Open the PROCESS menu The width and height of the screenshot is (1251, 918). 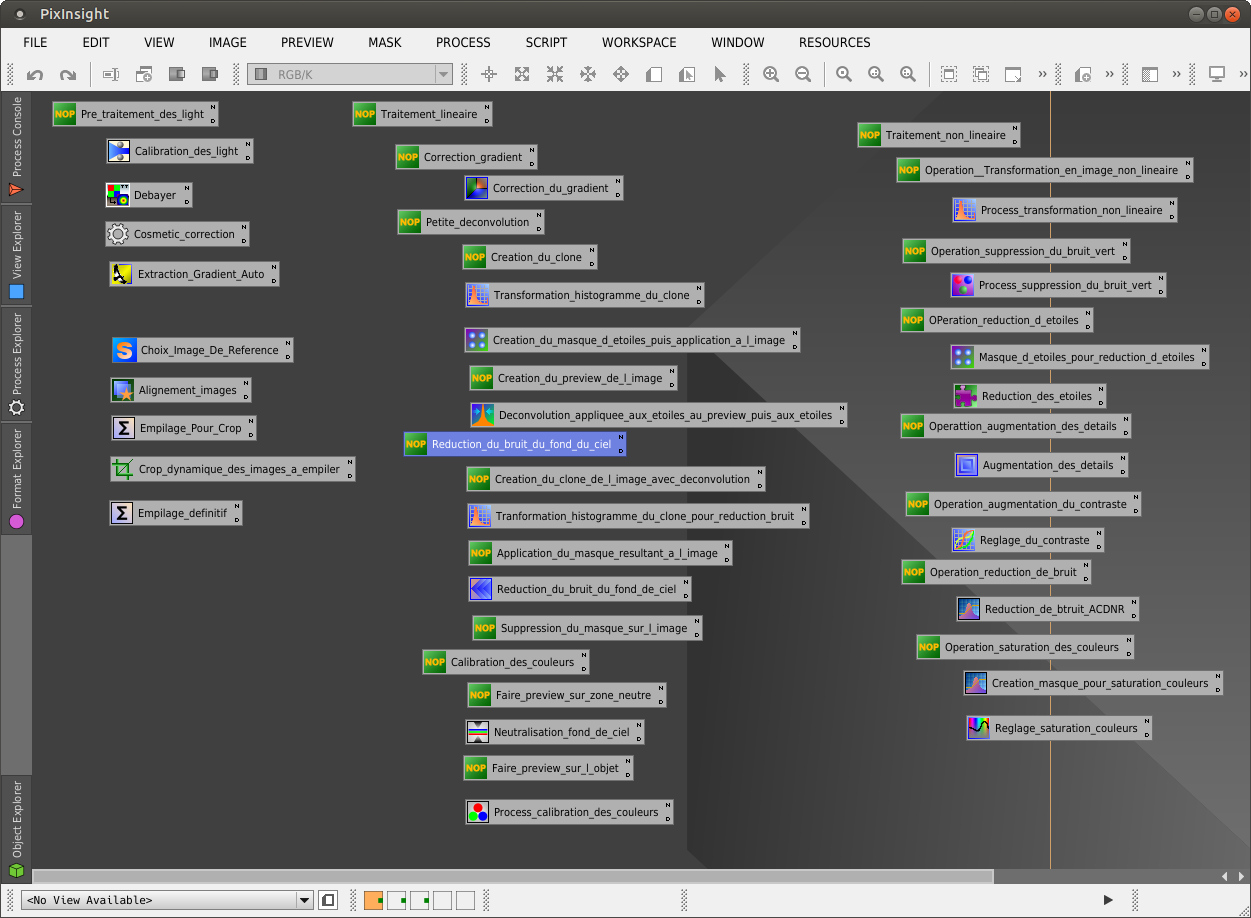[463, 43]
